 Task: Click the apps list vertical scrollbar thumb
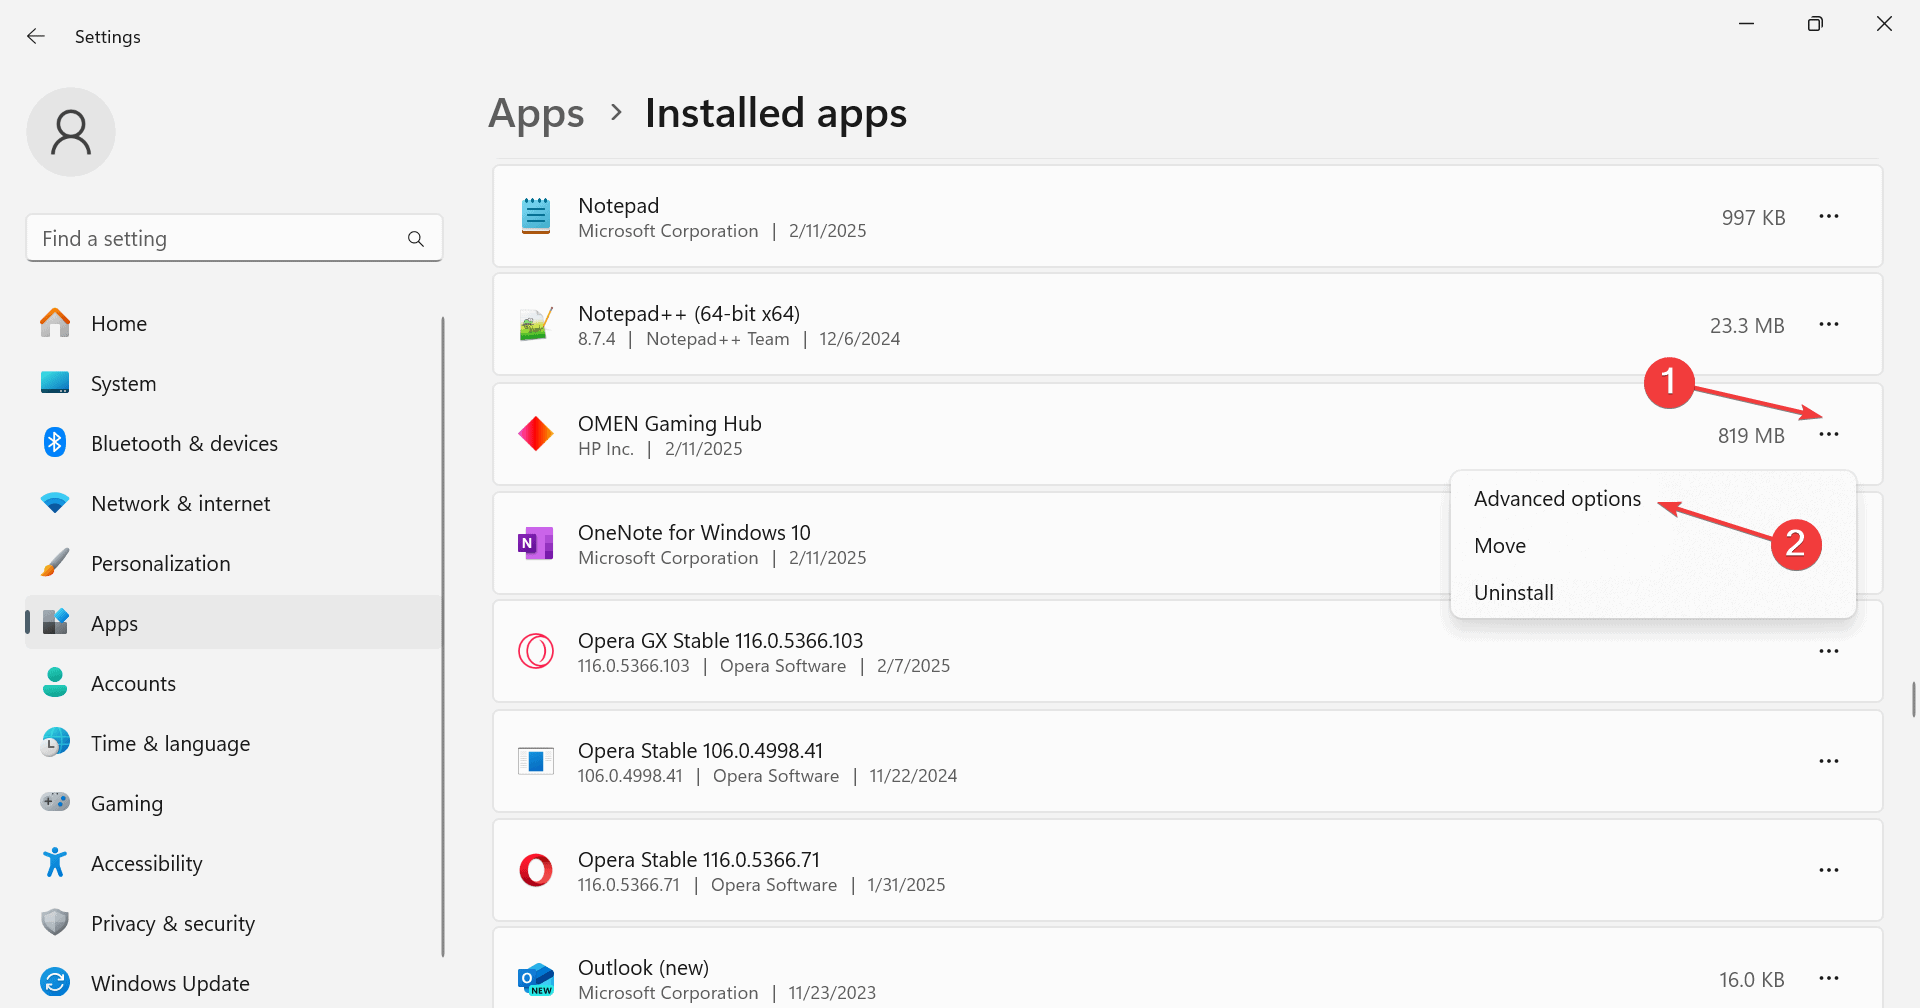(x=1914, y=700)
